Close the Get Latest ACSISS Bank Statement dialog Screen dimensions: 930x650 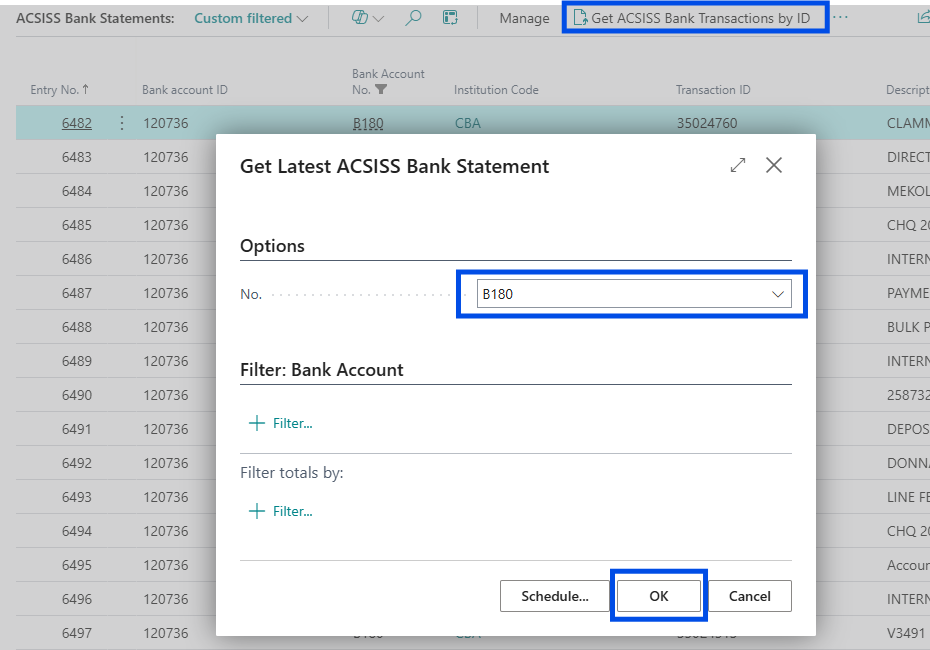tap(773, 166)
